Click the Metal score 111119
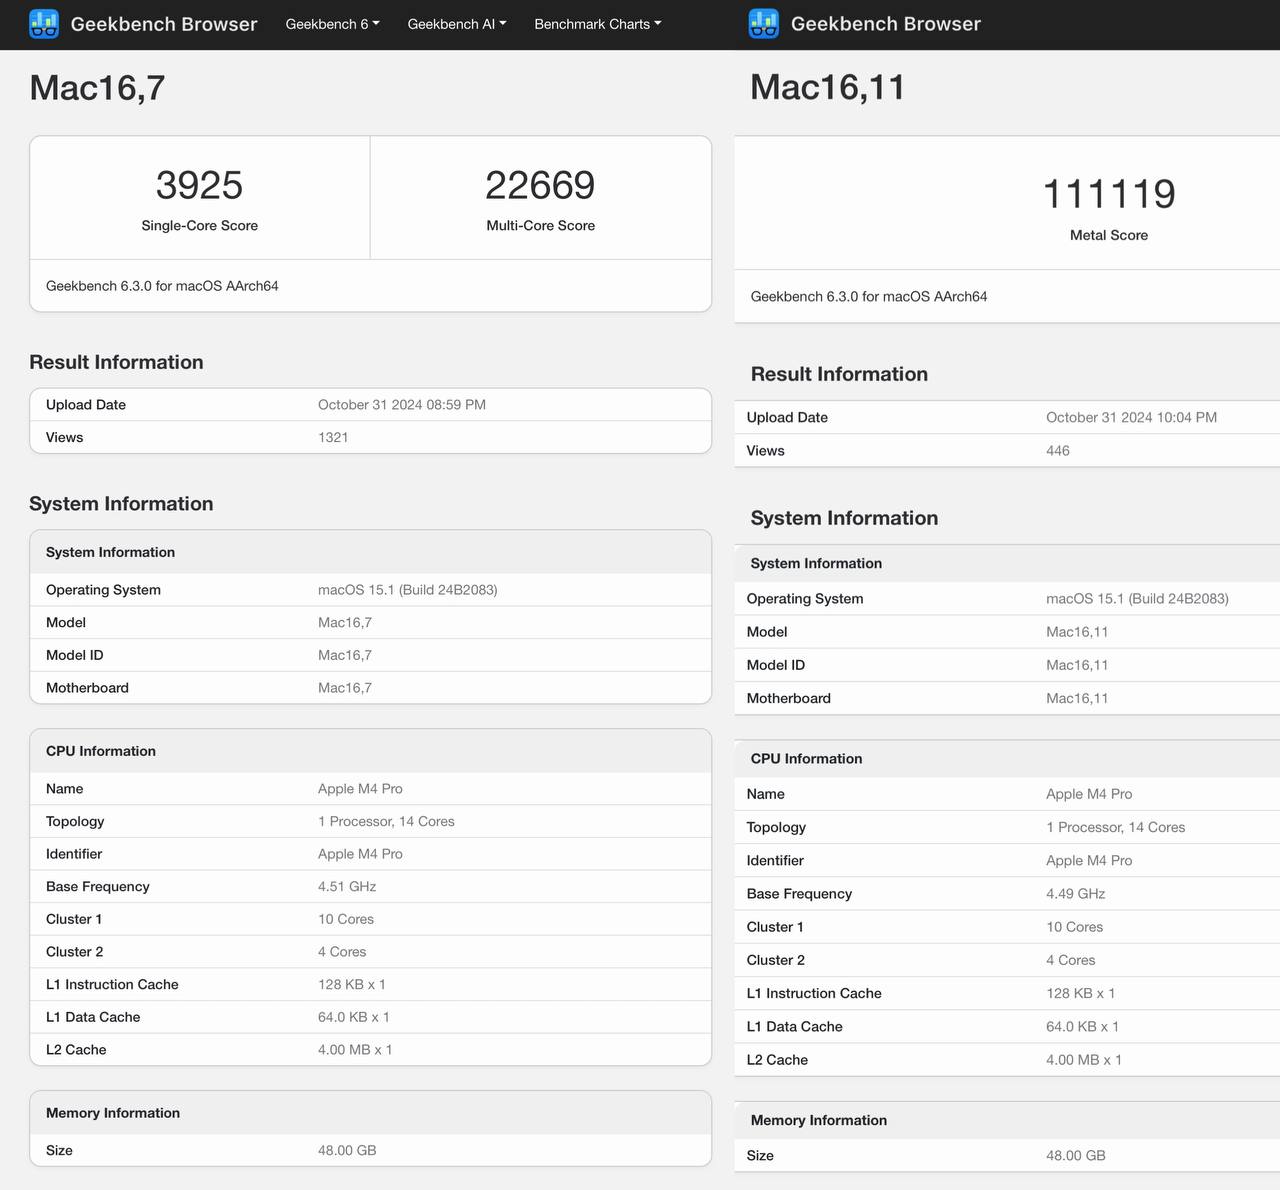The image size is (1280, 1190). point(1109,194)
